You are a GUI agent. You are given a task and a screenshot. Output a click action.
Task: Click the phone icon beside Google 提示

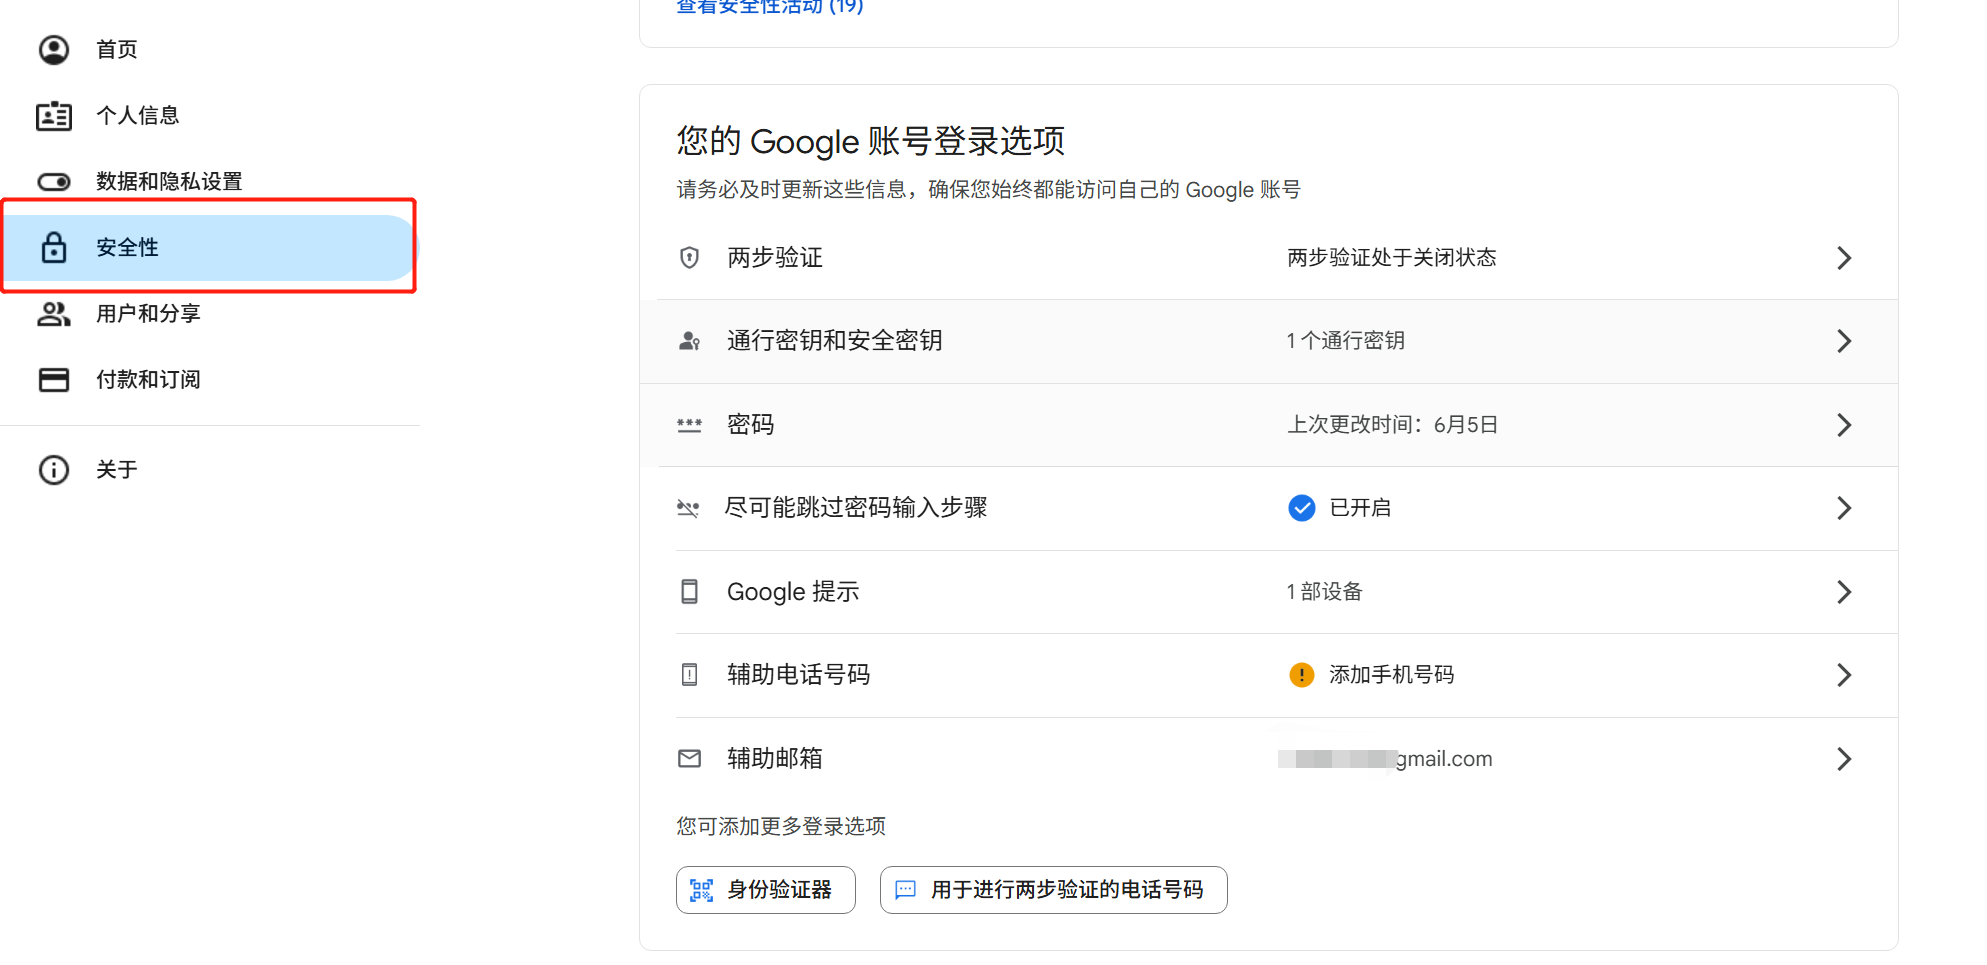point(689,592)
